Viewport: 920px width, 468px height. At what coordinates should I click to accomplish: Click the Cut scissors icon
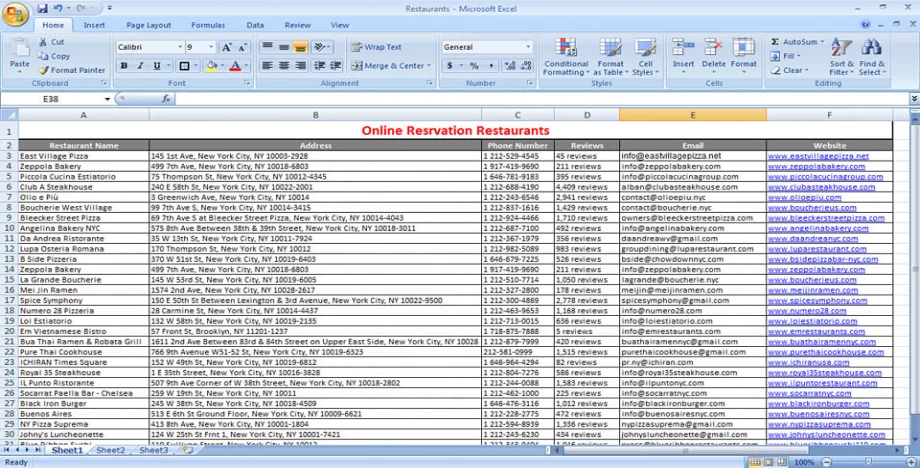tap(44, 42)
